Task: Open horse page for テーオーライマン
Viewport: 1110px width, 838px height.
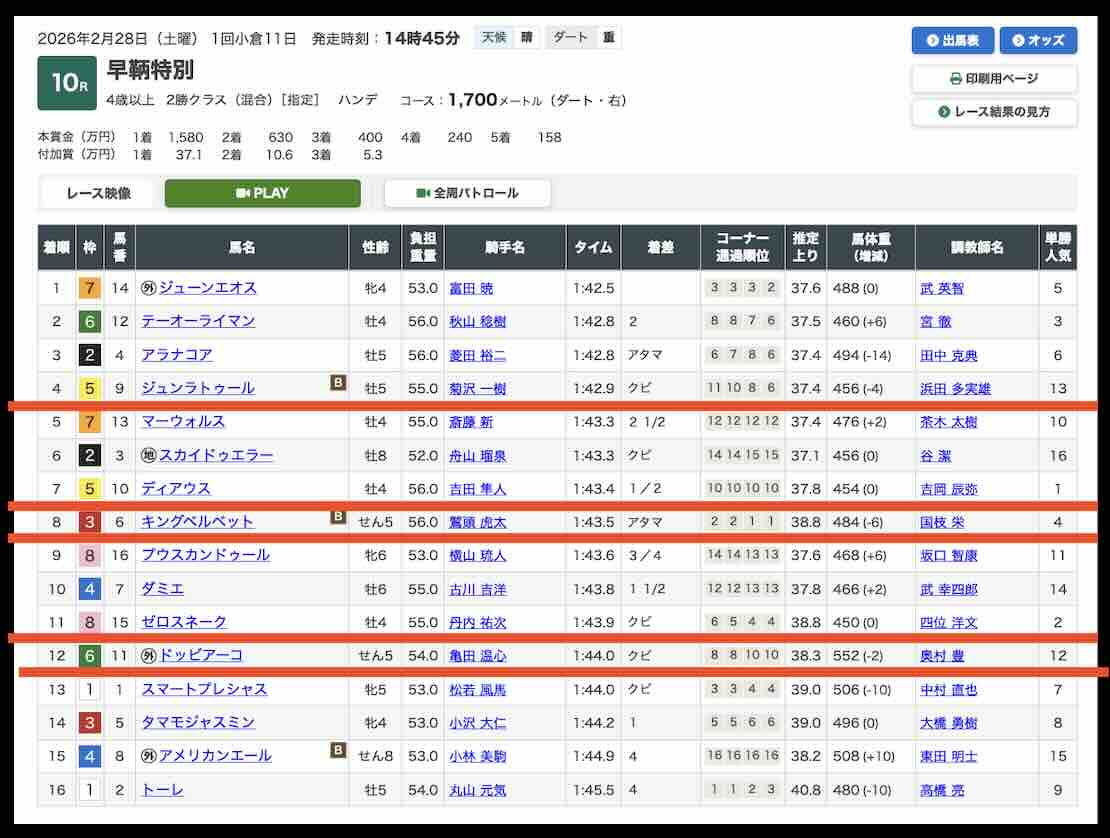Action: point(198,321)
